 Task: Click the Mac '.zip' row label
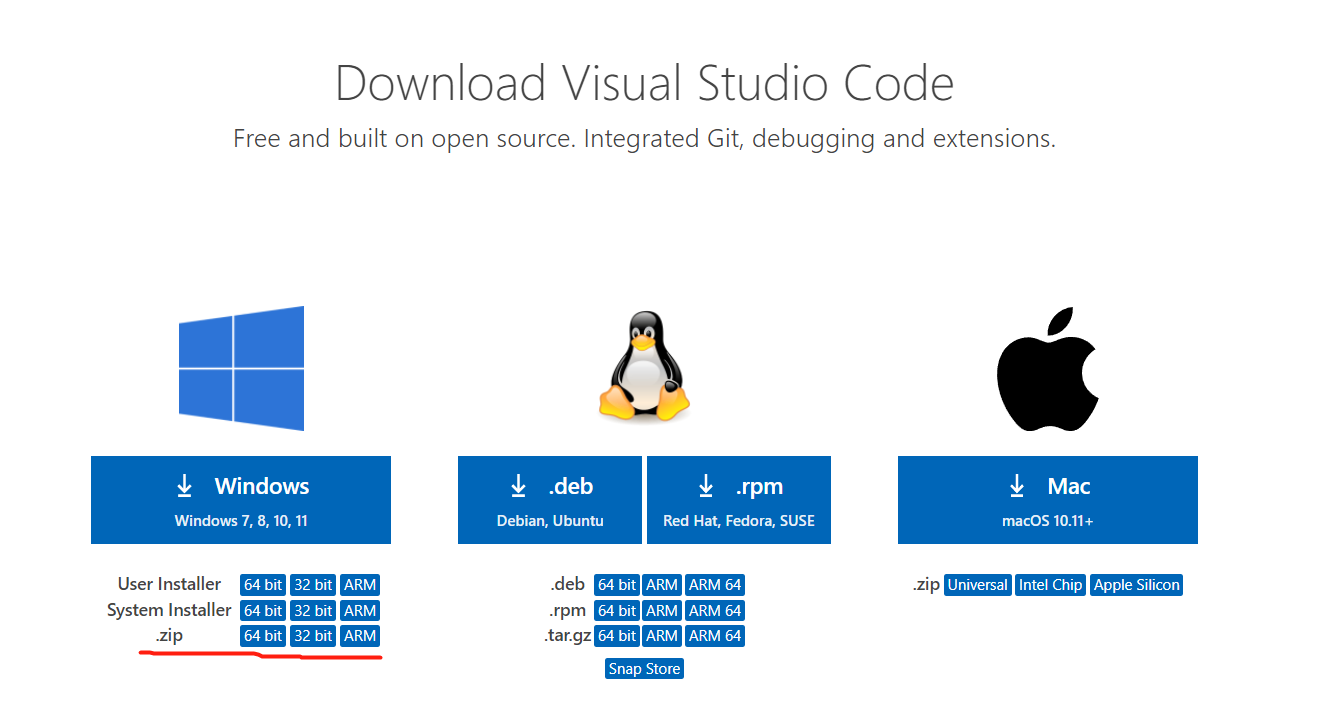coord(926,585)
